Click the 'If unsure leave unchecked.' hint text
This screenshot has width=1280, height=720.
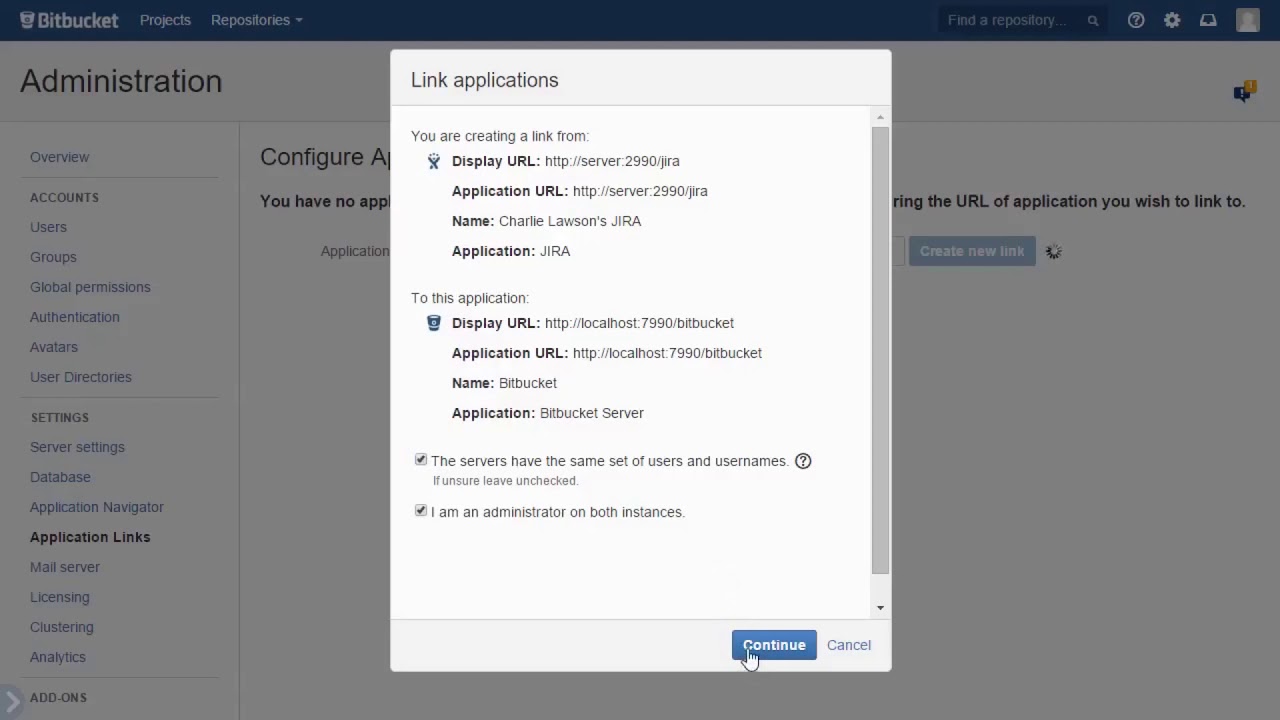tap(505, 481)
